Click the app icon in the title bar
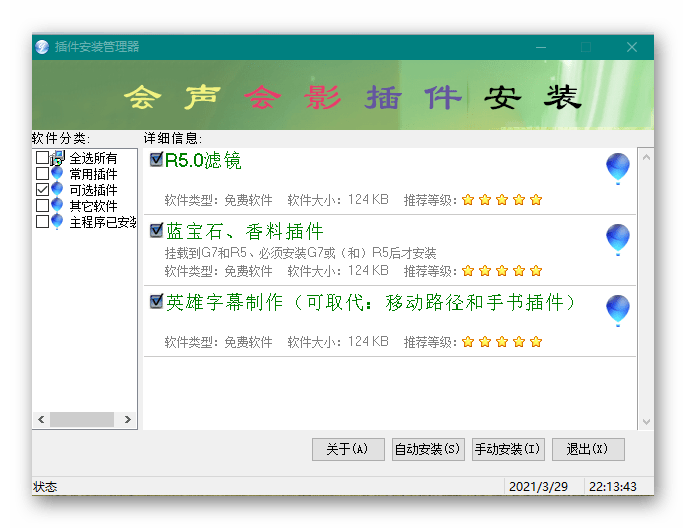686x528 pixels. click(x=42, y=47)
